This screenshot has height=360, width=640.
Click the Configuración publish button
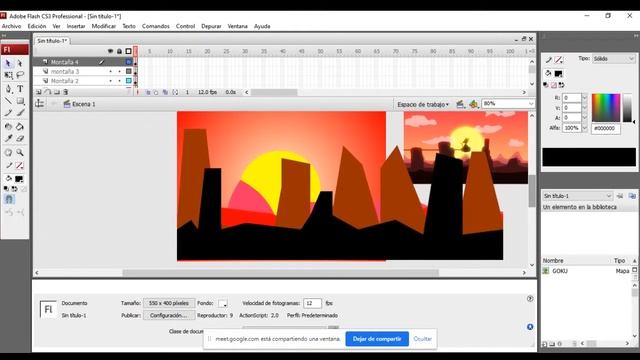coord(169,316)
